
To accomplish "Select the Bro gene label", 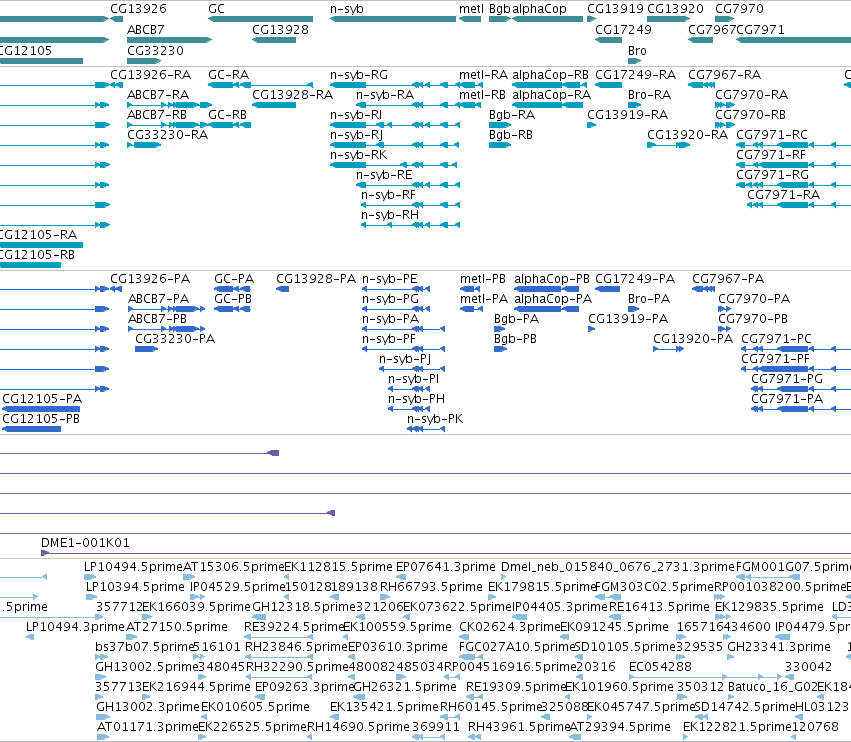I will pyautogui.click(x=637, y=50).
